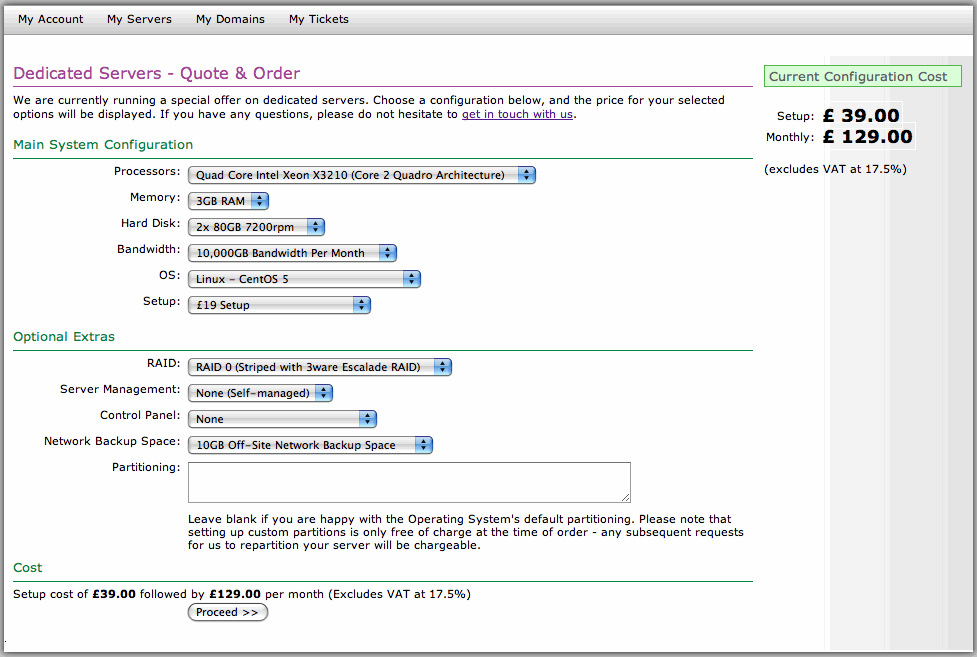Follow the 'get in touch with us' link

tap(517, 114)
